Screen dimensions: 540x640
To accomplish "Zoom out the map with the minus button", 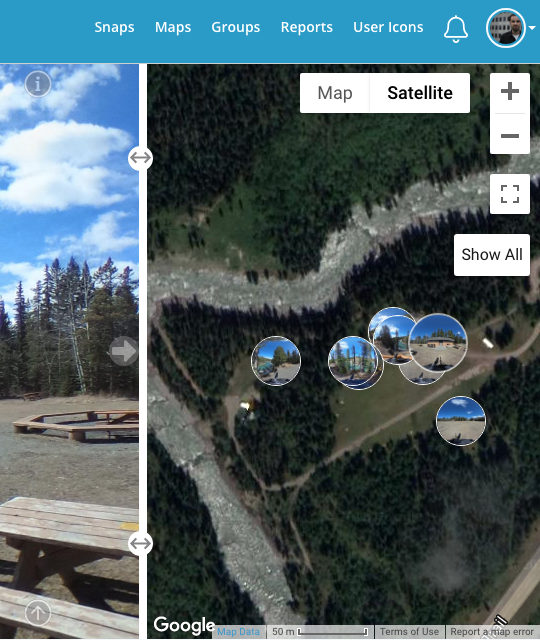I will [510, 135].
